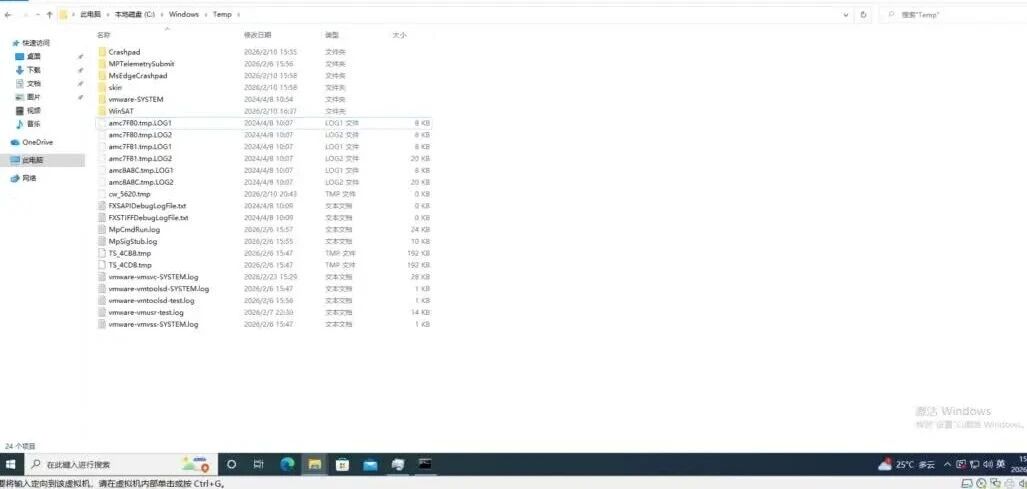Open 文档 from quick access
This screenshot has height=489, width=1027.
34,84
